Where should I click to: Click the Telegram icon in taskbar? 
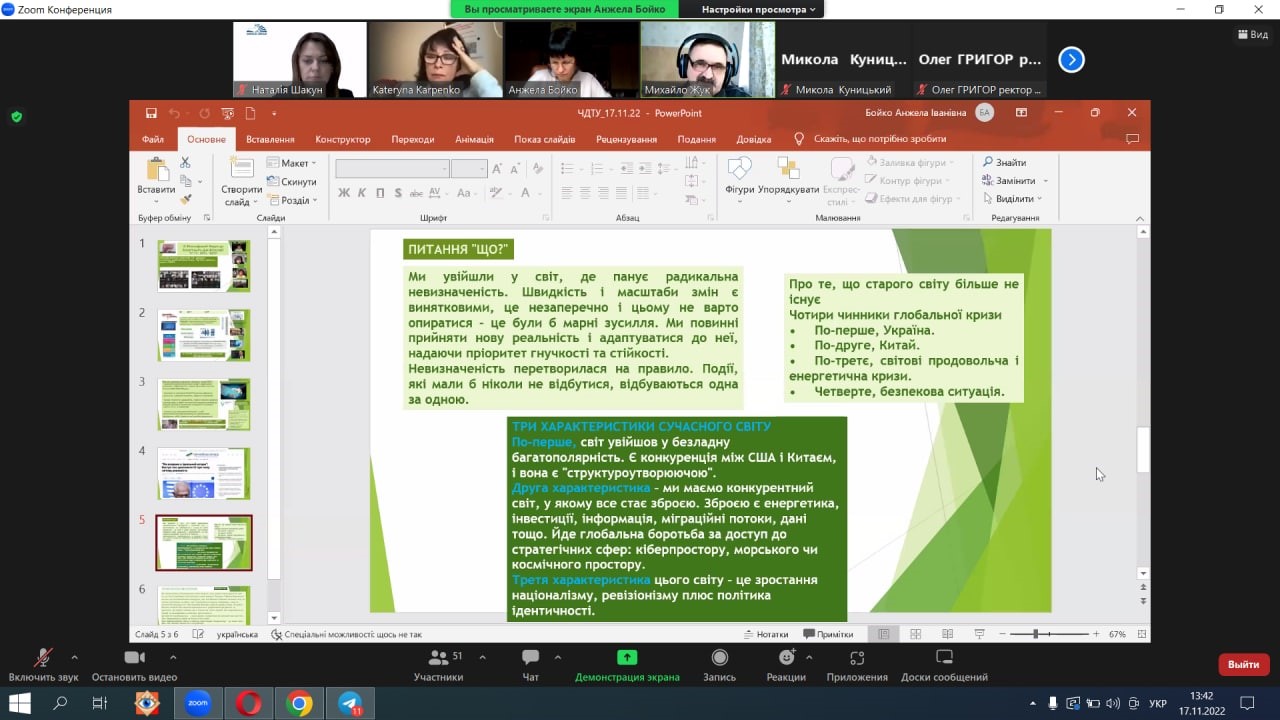pos(350,703)
